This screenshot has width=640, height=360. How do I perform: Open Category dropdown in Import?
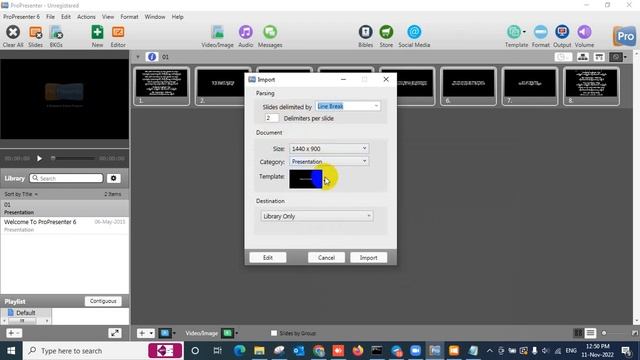click(x=329, y=162)
